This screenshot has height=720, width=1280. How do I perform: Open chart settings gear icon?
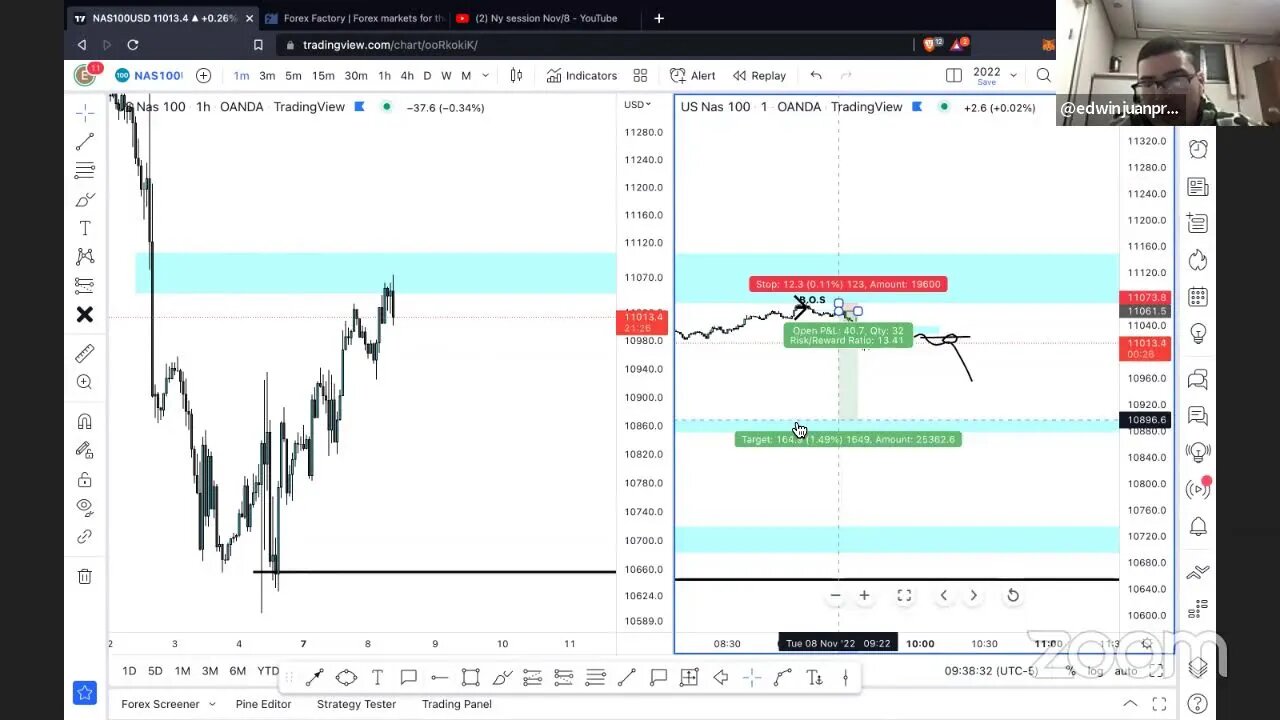[x=1147, y=644]
